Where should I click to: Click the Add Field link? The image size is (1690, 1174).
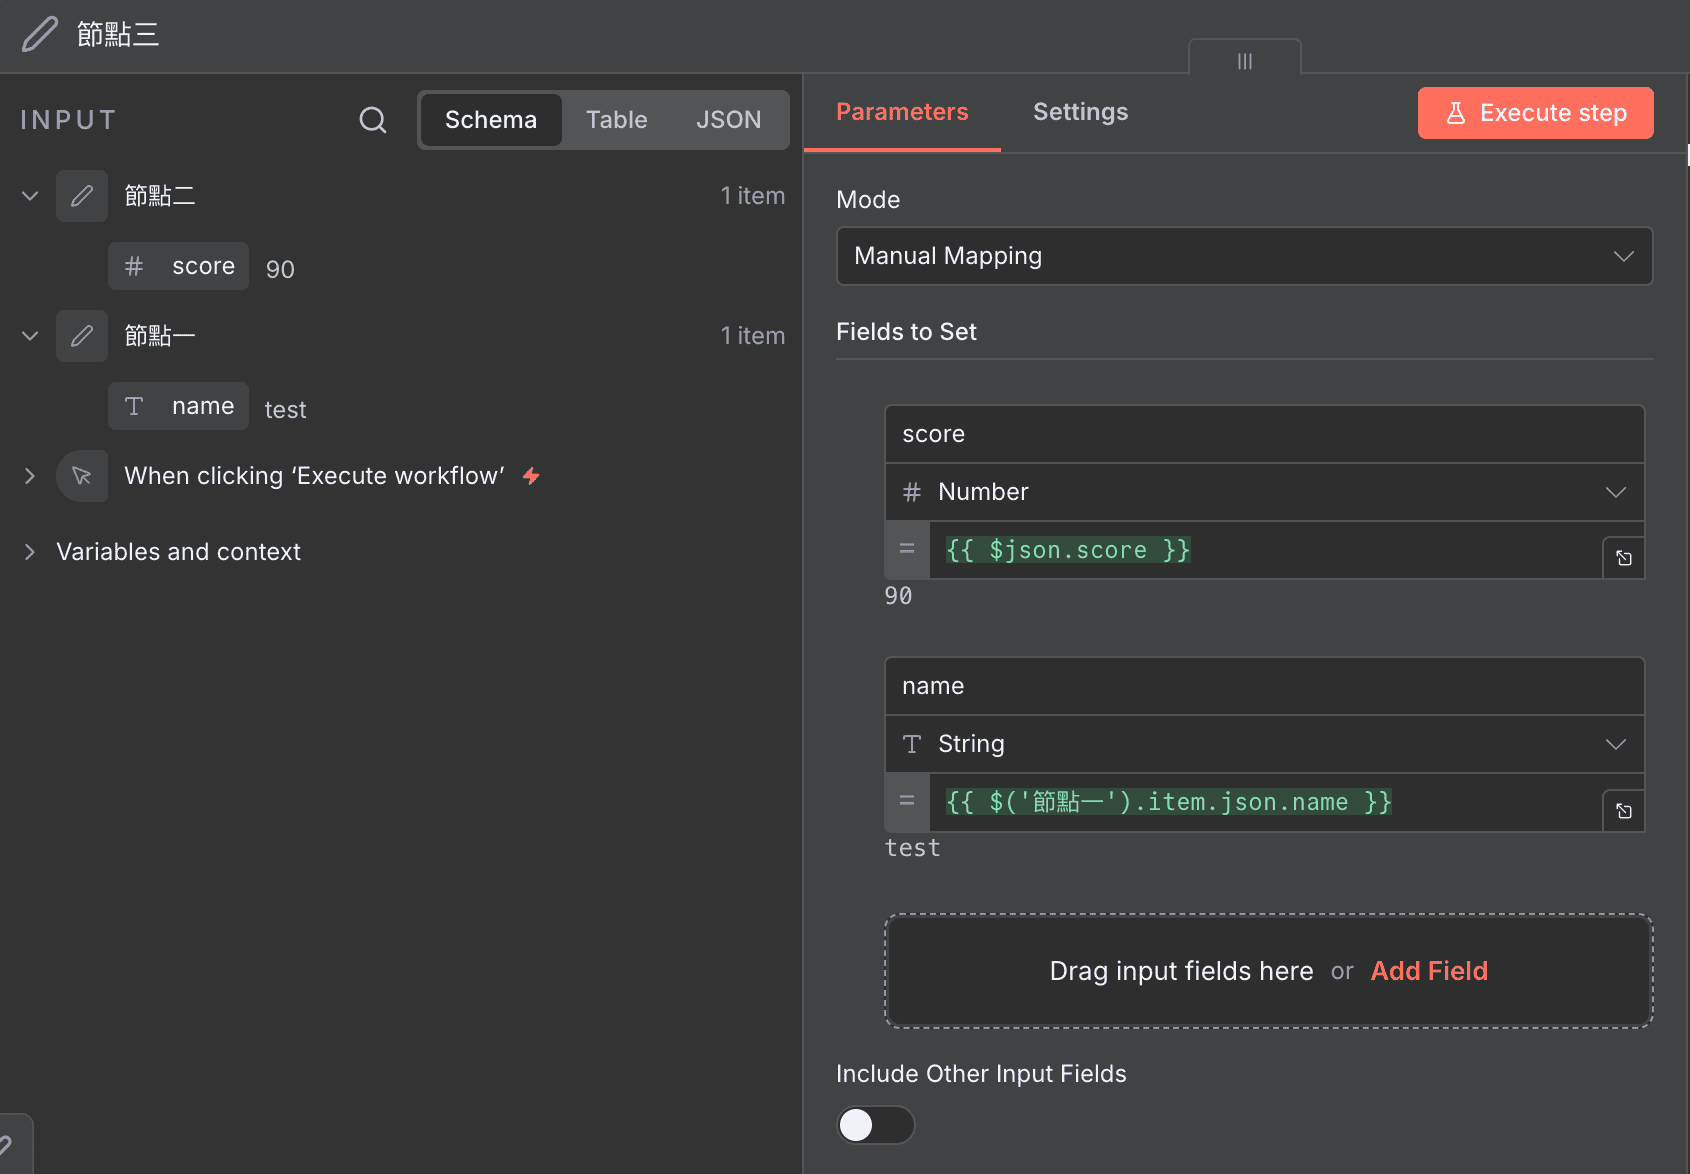tap(1428, 971)
